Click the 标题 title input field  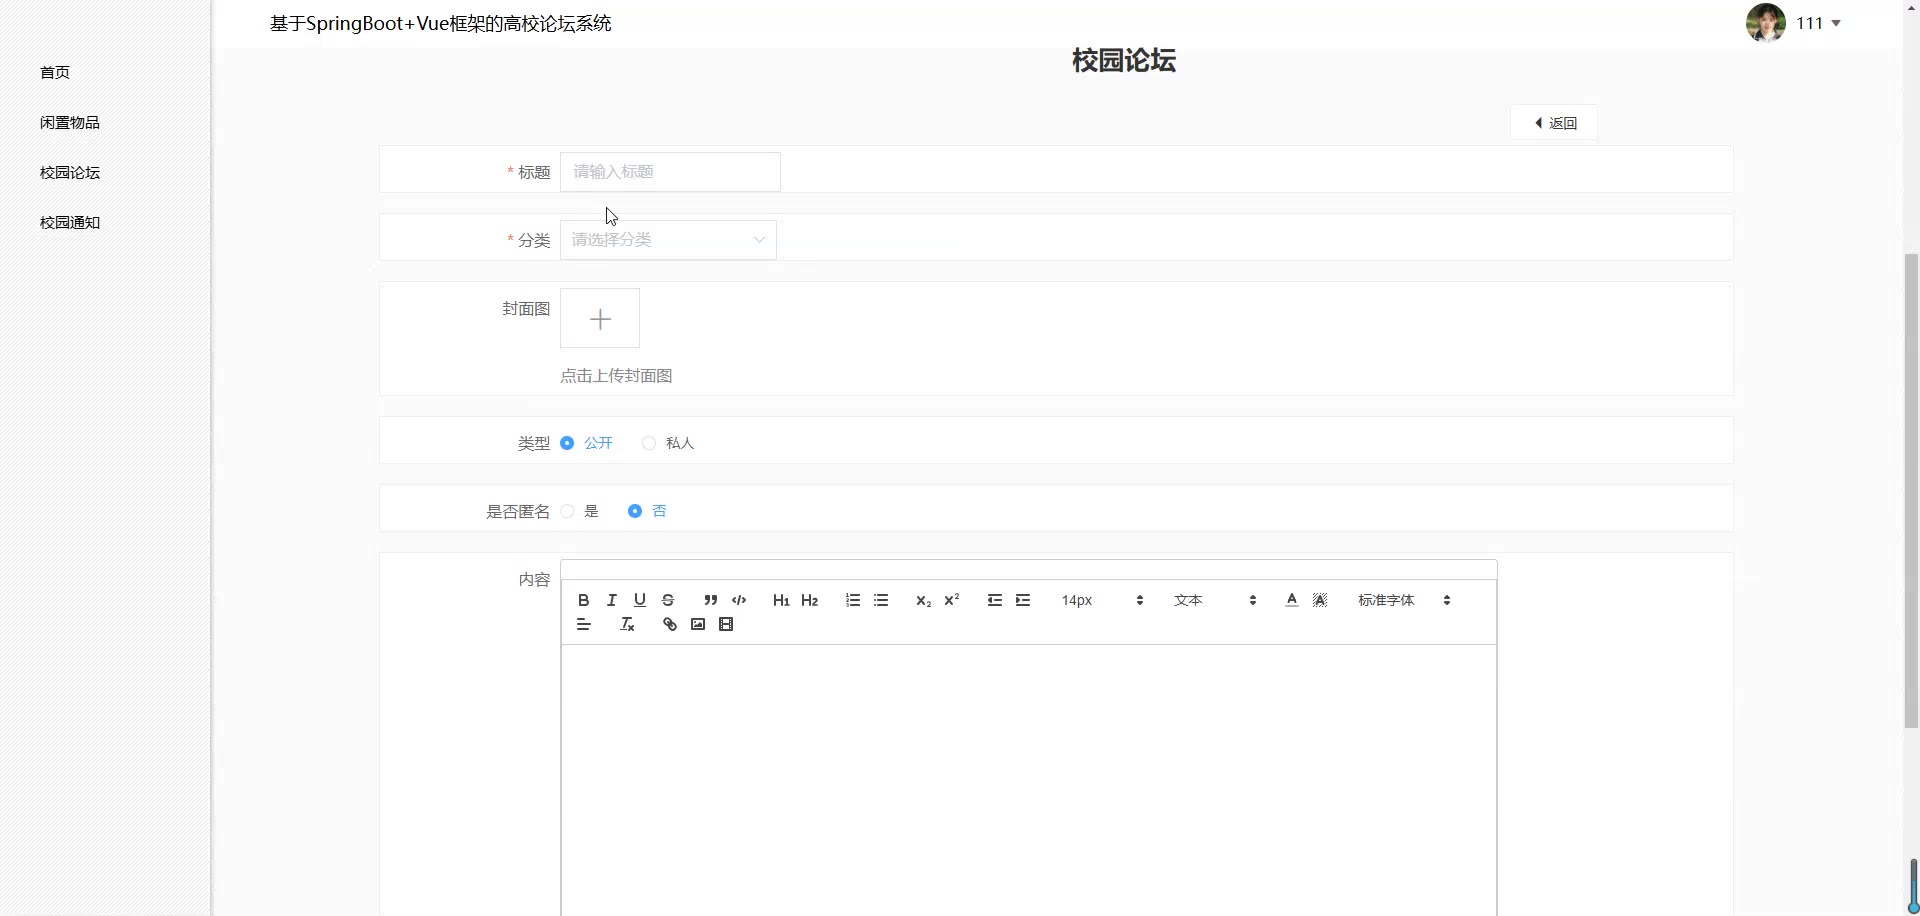[x=670, y=172]
